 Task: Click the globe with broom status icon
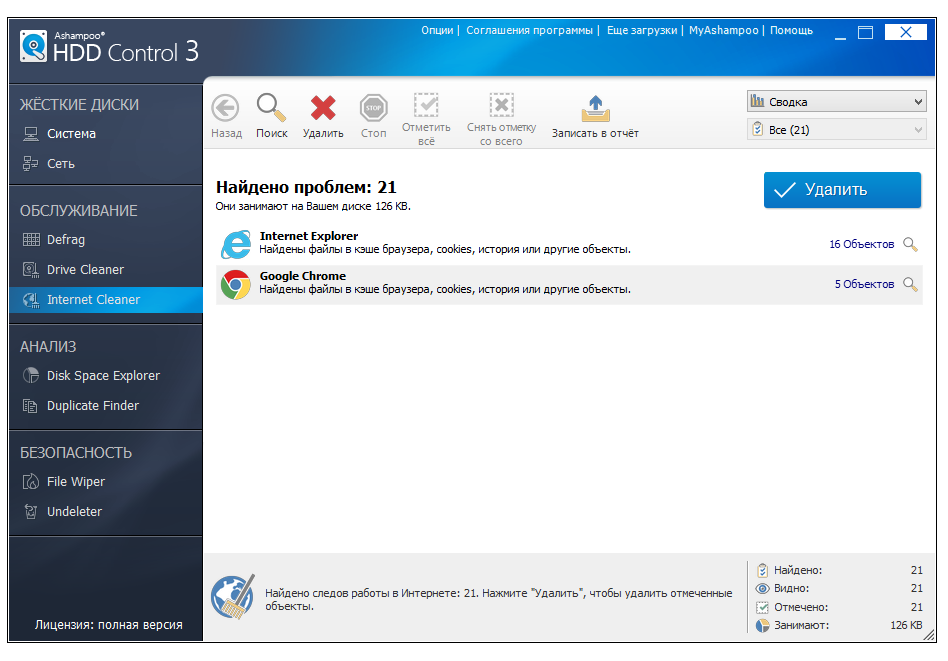[x=233, y=597]
